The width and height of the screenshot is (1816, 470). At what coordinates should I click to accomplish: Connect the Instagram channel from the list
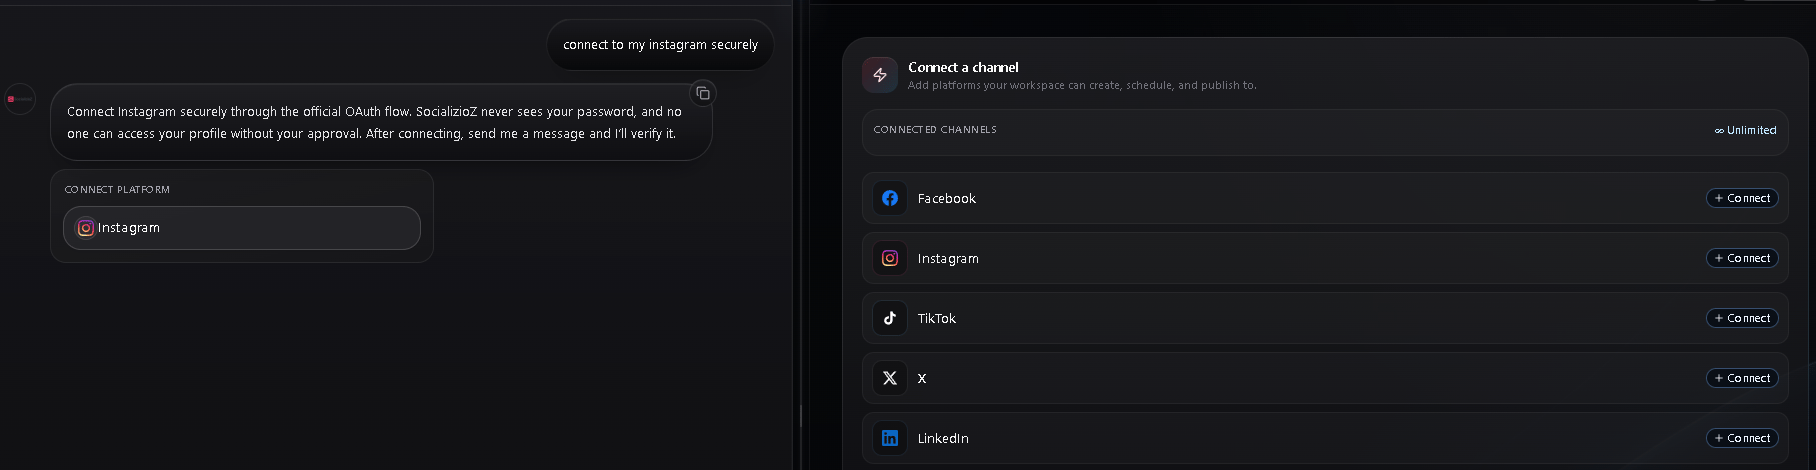(1742, 258)
